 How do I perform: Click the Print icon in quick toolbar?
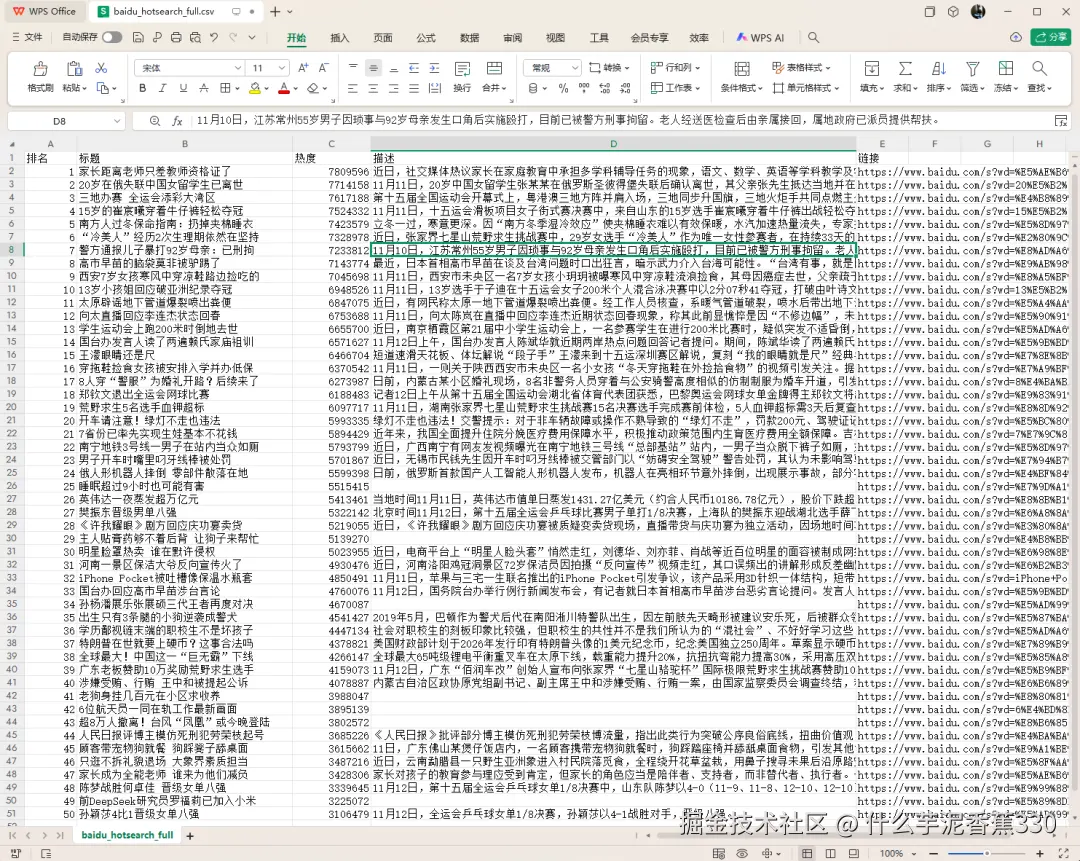click(x=176, y=37)
